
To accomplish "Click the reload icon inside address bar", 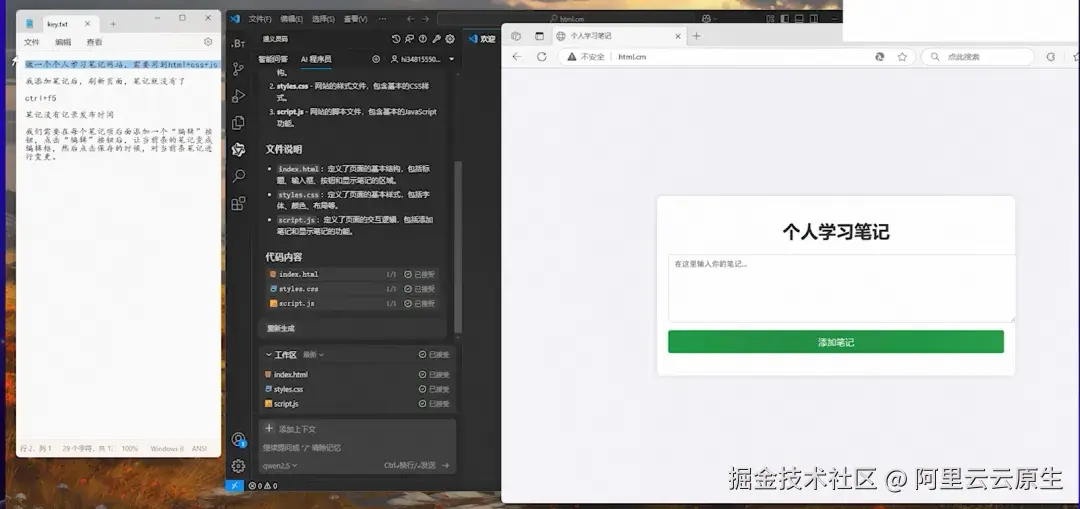I will pyautogui.click(x=880, y=56).
